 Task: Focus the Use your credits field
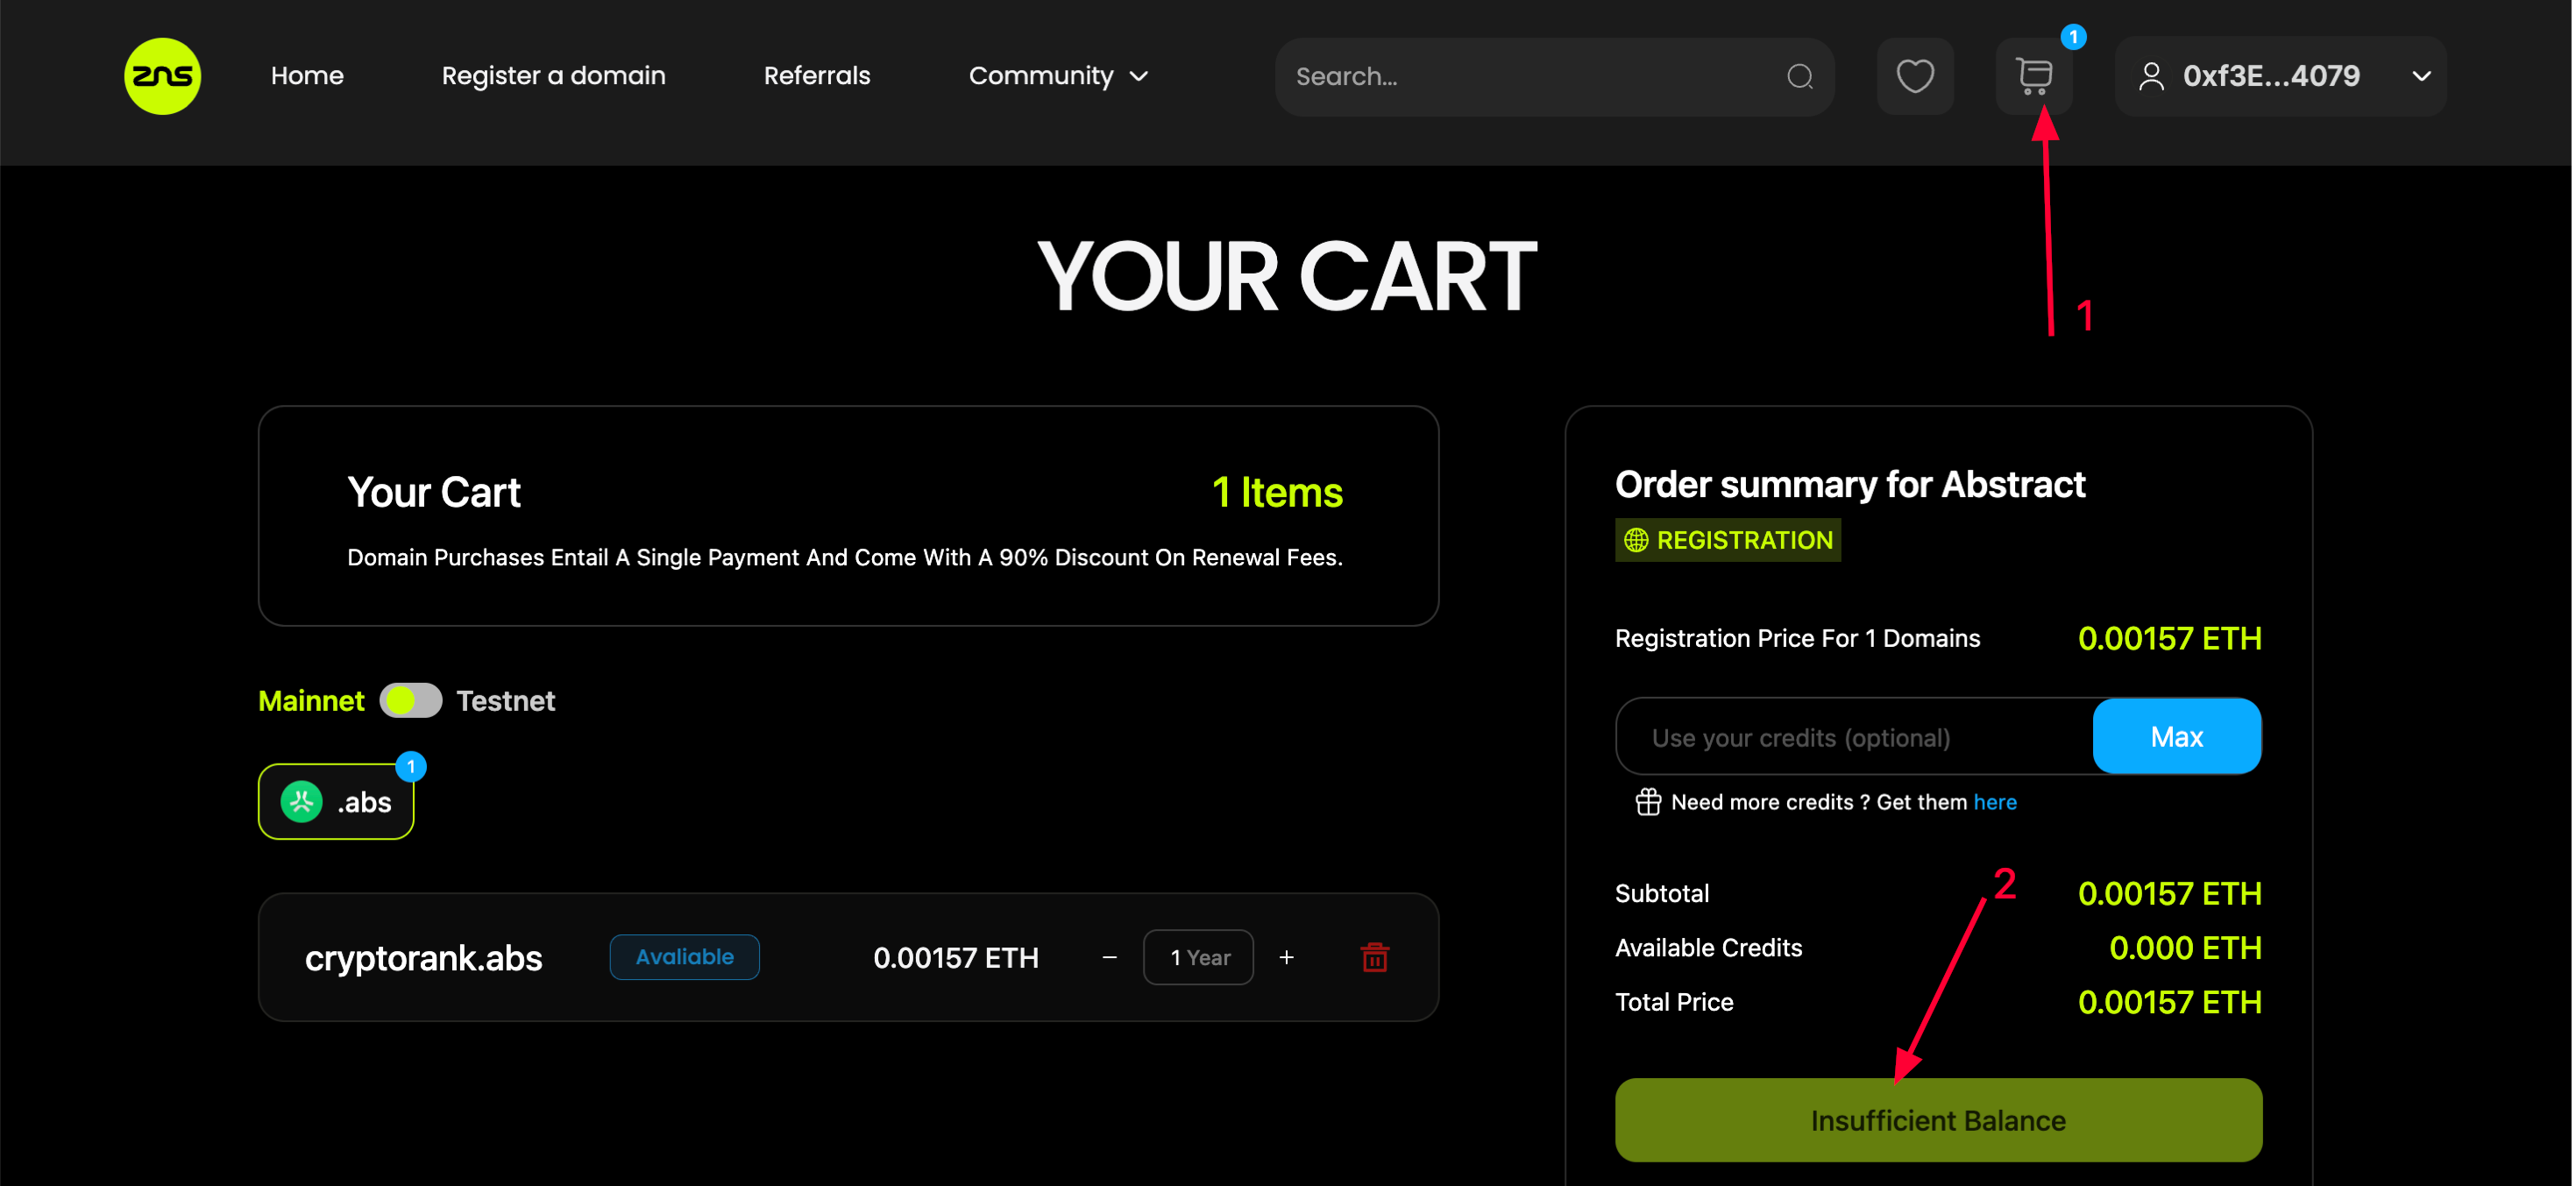[x=1850, y=737]
